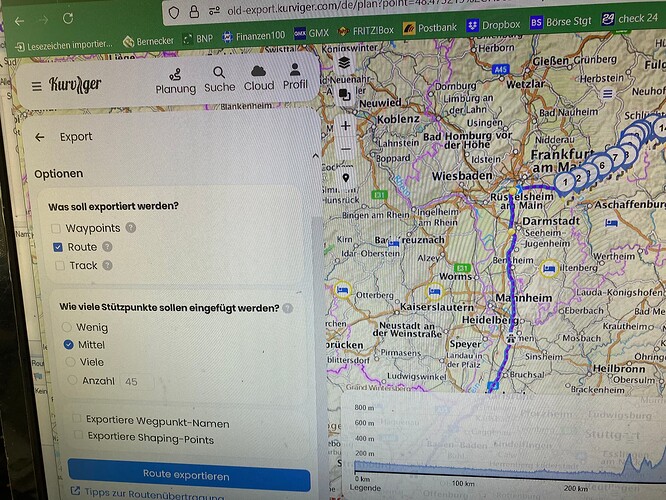This screenshot has width=666, height=500.
Task: Click the Anzahl number field showing 45
Action: (137, 381)
